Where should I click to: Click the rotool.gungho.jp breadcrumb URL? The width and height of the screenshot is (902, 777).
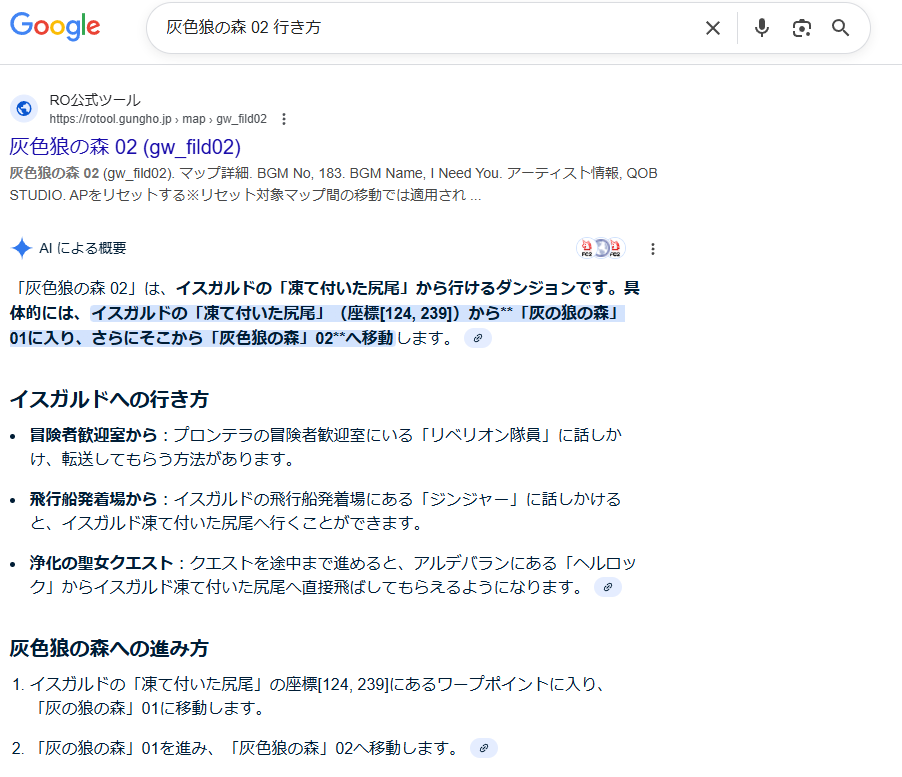tap(158, 119)
